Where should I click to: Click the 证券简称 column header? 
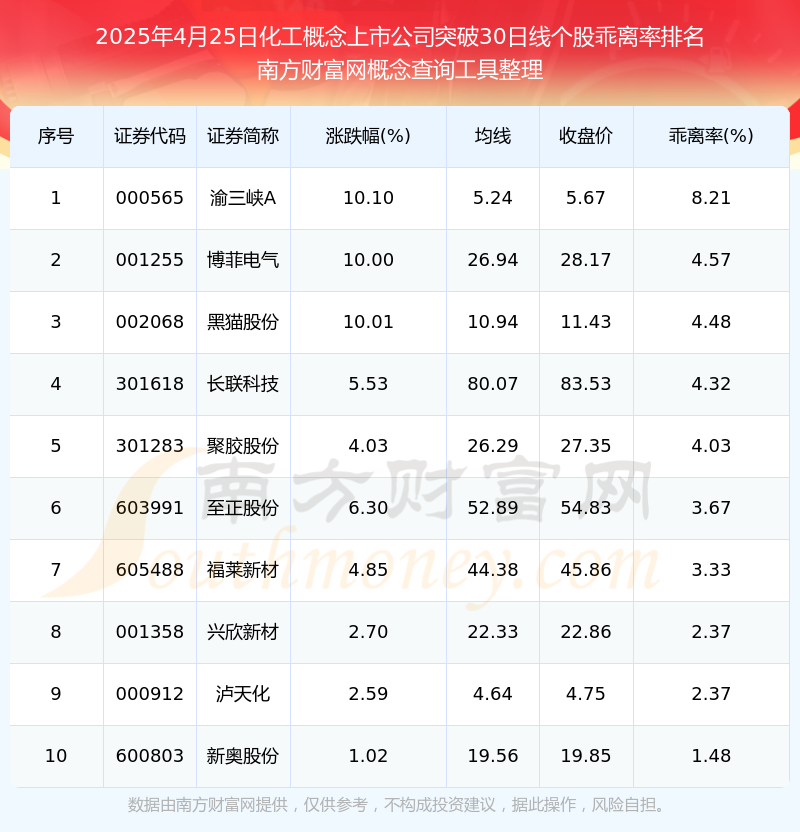243,136
